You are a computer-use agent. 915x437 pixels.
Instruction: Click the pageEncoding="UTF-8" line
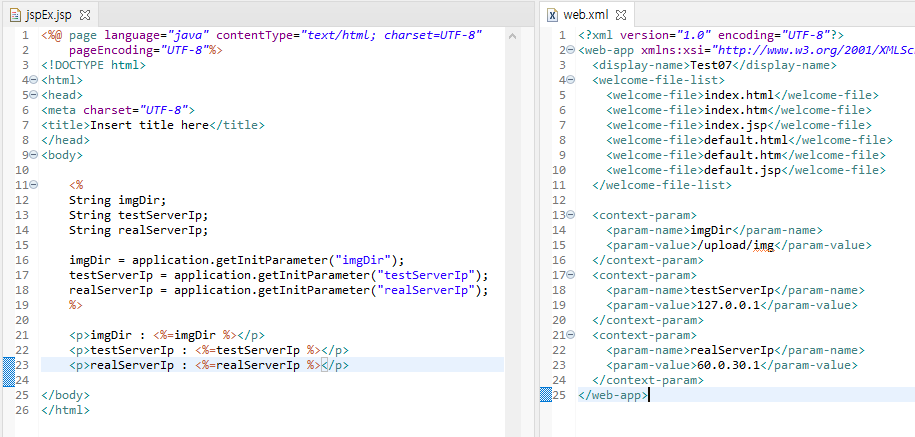pyautogui.click(x=146, y=50)
